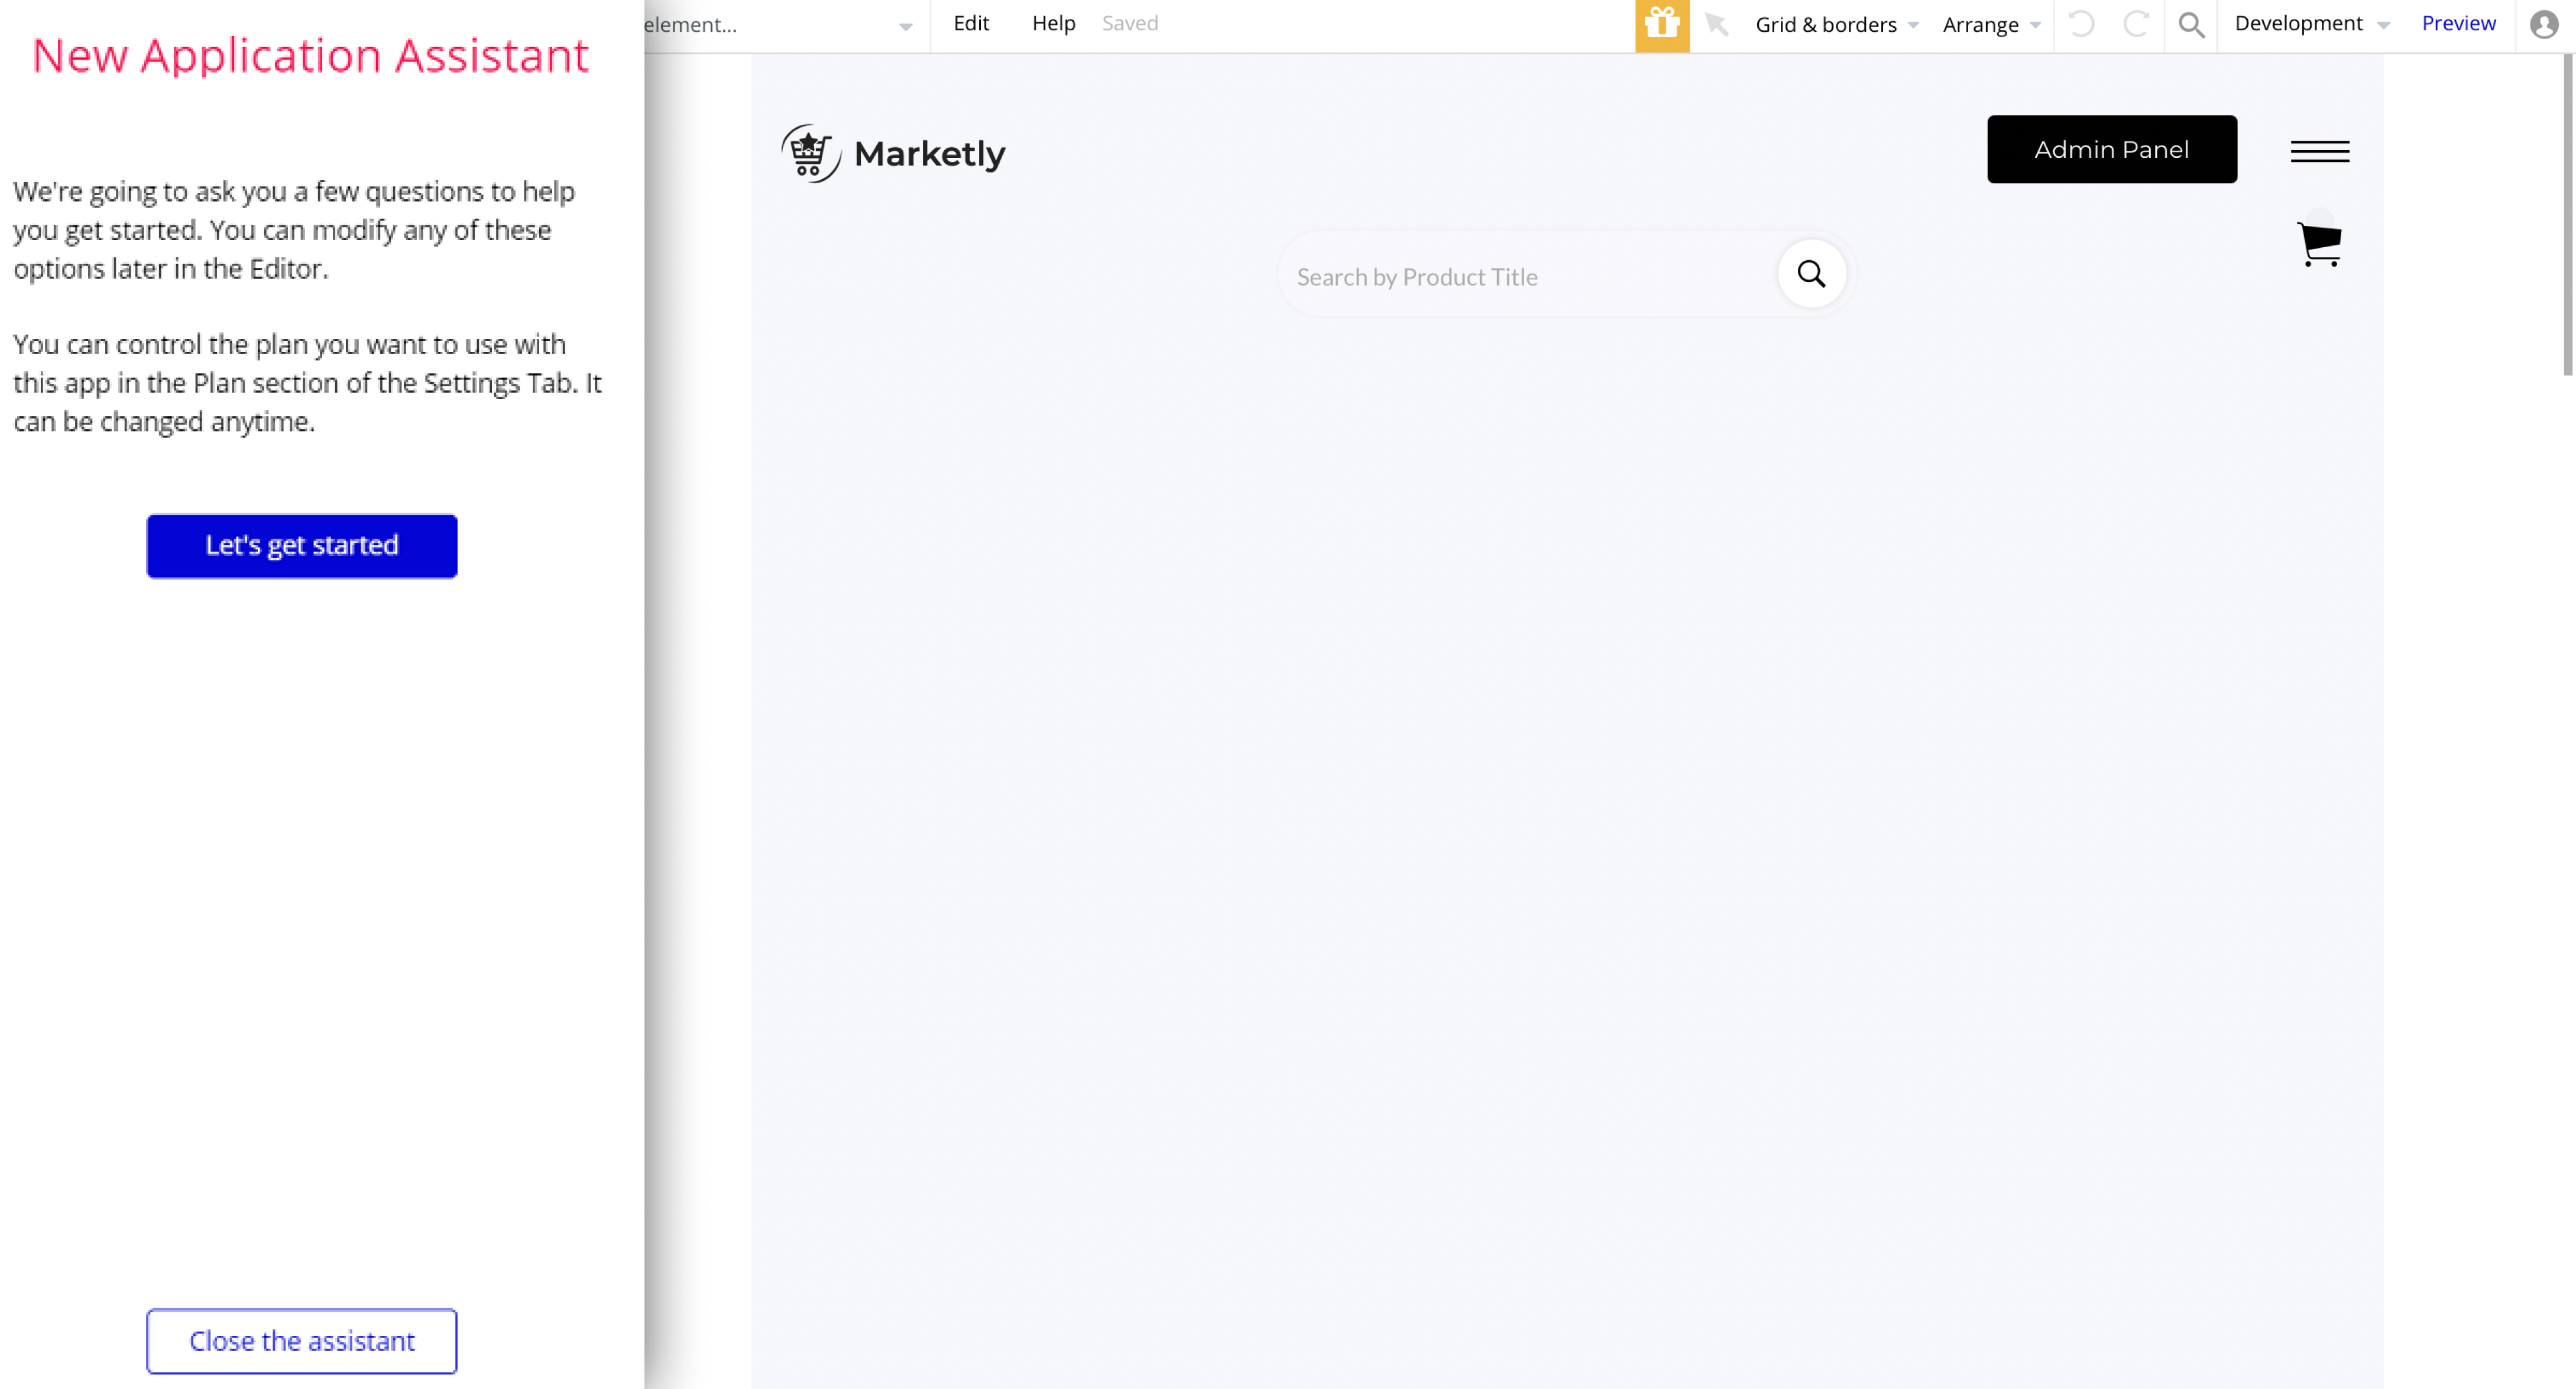This screenshot has height=1389, width=2576.
Task: Open the element picker dropdown arrow
Action: point(905,26)
